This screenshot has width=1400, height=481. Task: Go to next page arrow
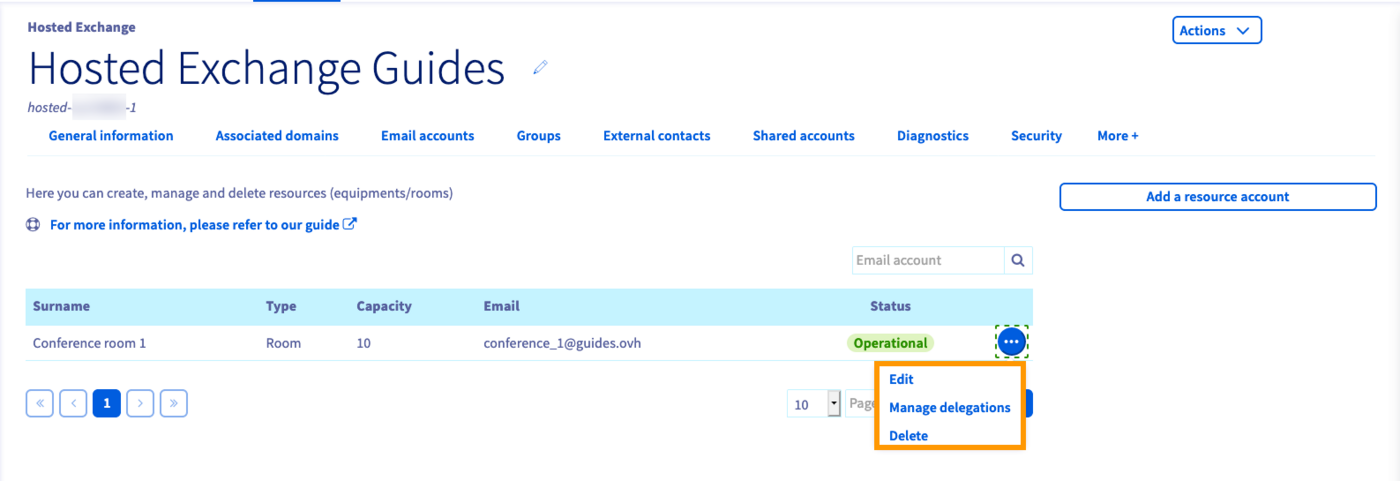point(140,403)
